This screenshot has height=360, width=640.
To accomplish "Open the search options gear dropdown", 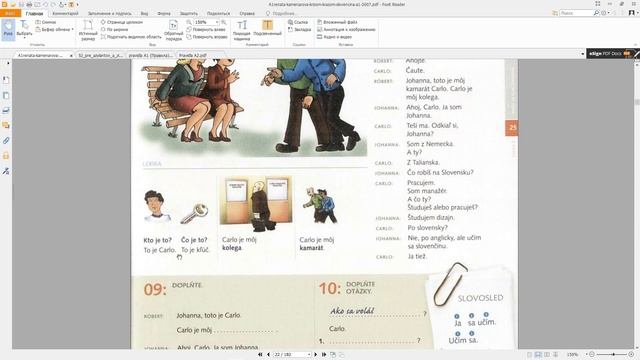I will tap(605, 13).
